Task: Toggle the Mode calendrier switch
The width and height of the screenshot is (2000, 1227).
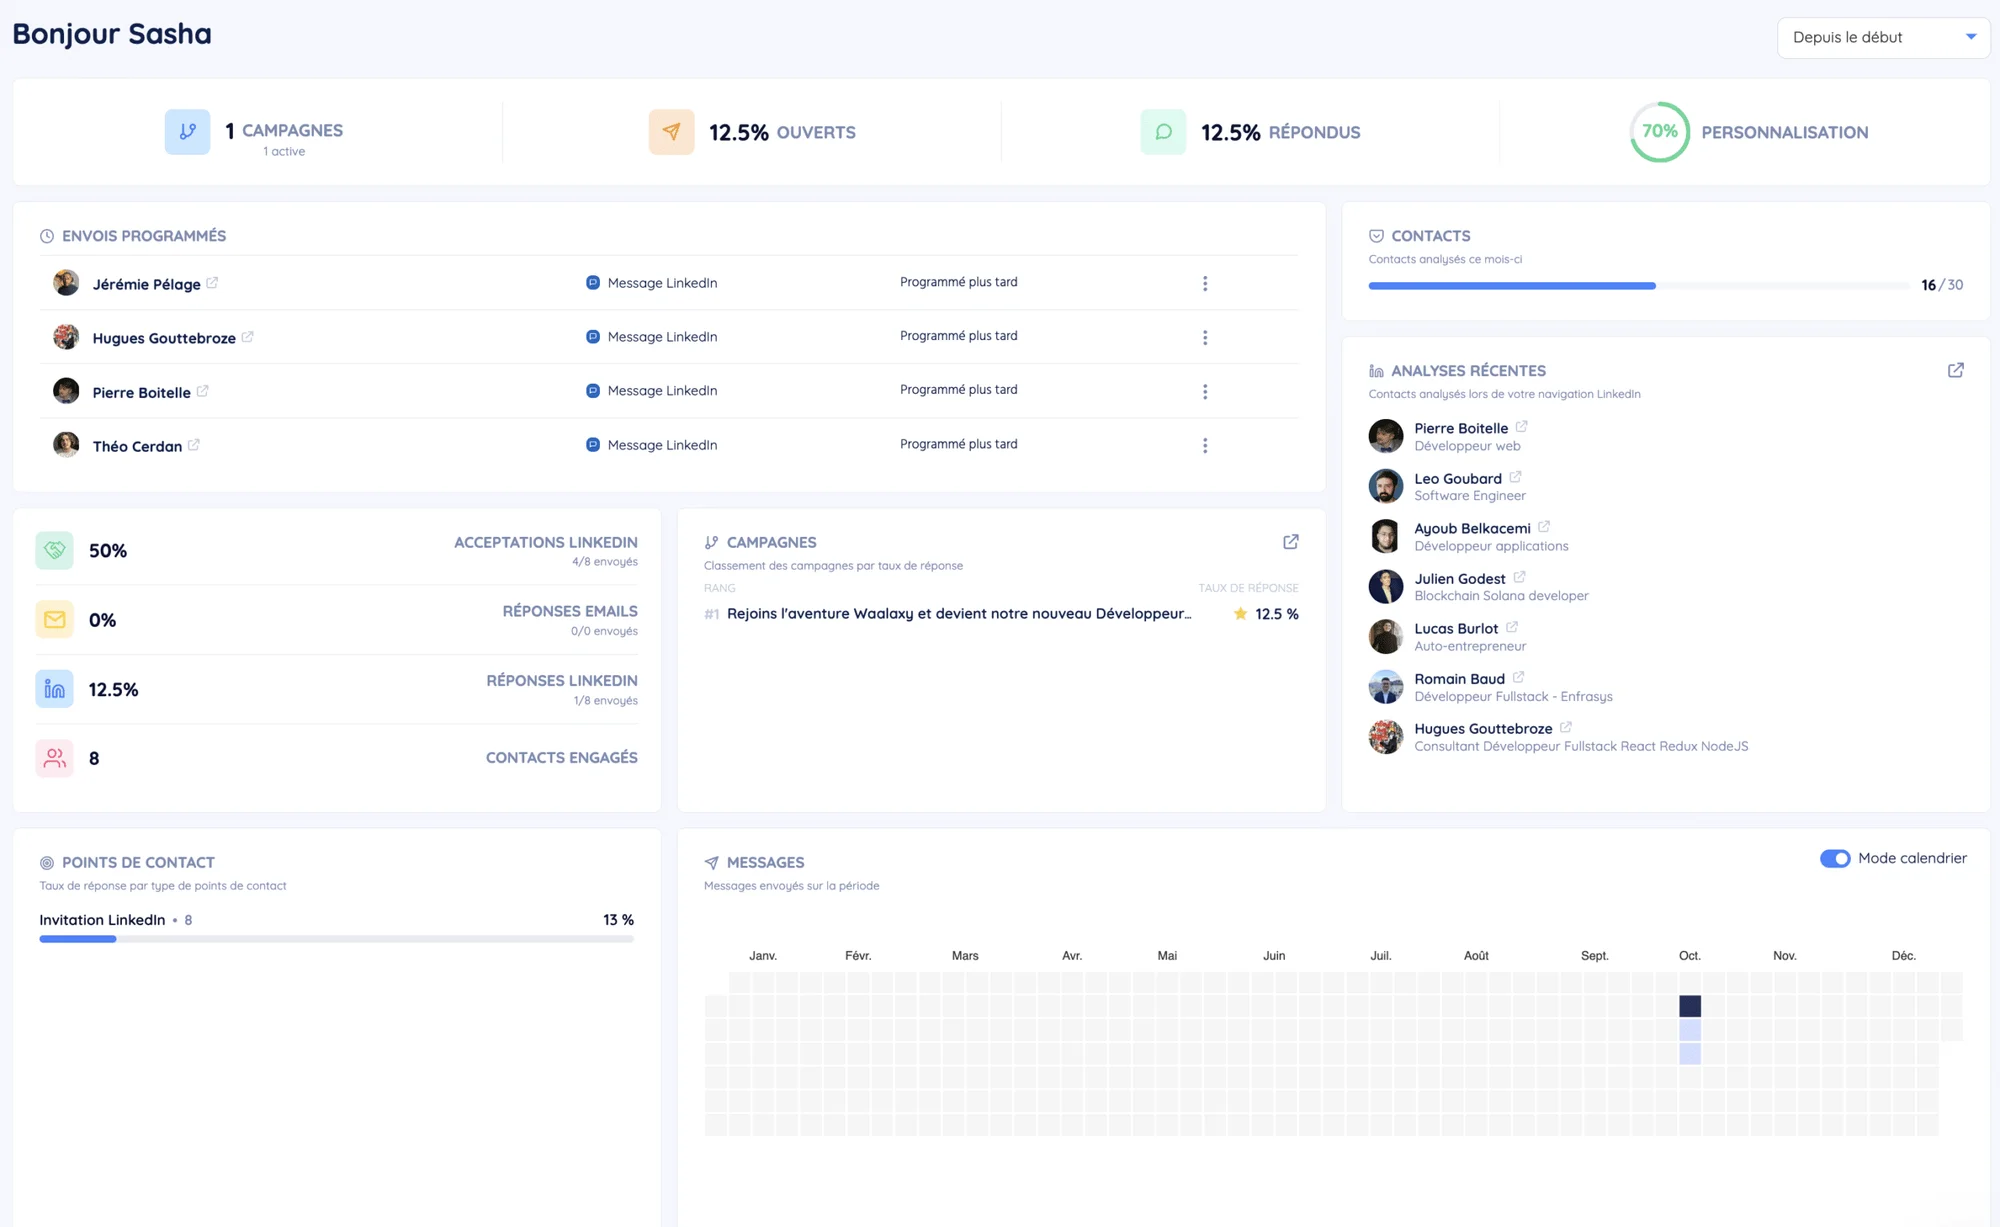Action: [1835, 858]
